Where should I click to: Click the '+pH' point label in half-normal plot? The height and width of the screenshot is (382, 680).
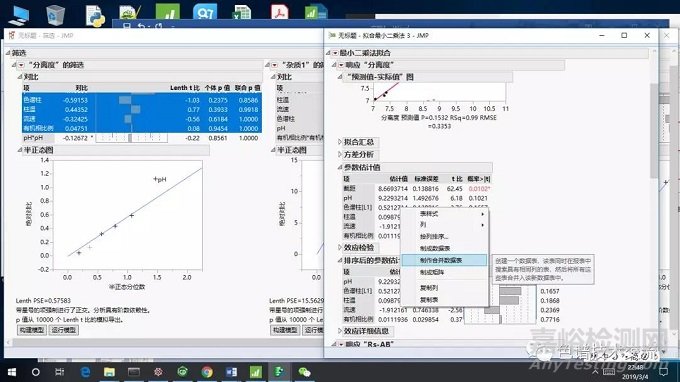tap(160, 179)
